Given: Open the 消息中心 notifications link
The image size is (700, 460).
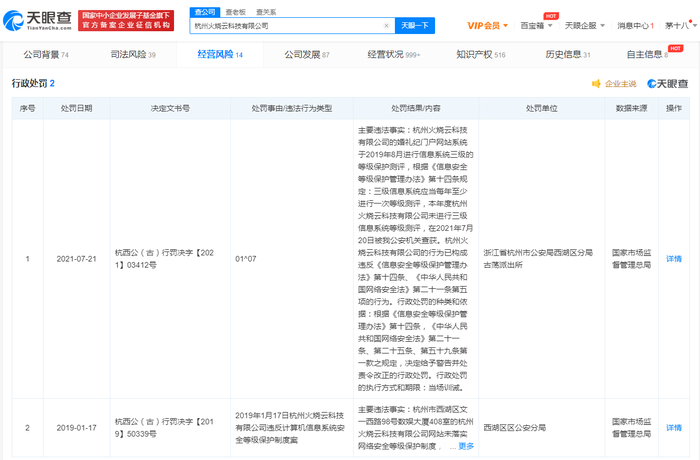Looking at the screenshot, I should (x=635, y=25).
